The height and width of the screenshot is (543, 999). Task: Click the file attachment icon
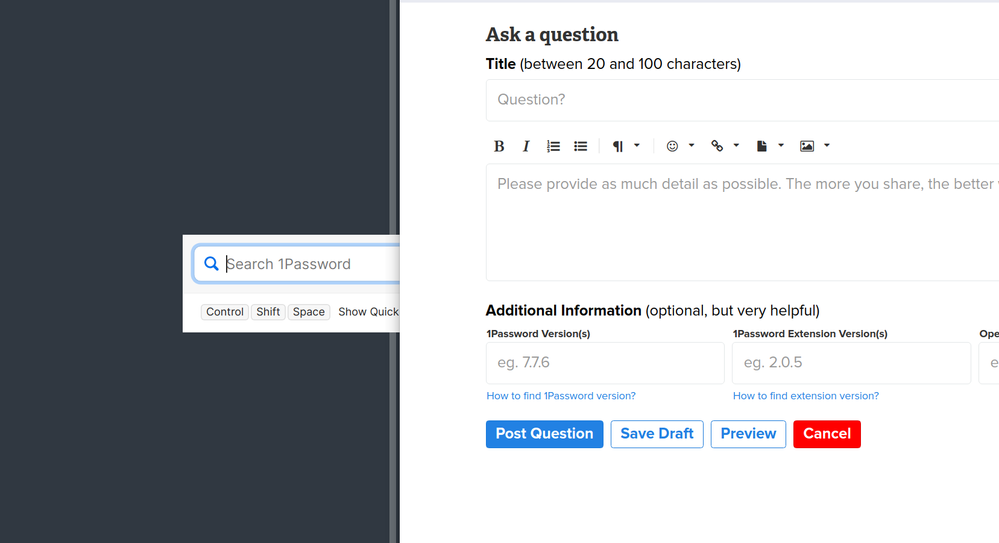click(762, 146)
